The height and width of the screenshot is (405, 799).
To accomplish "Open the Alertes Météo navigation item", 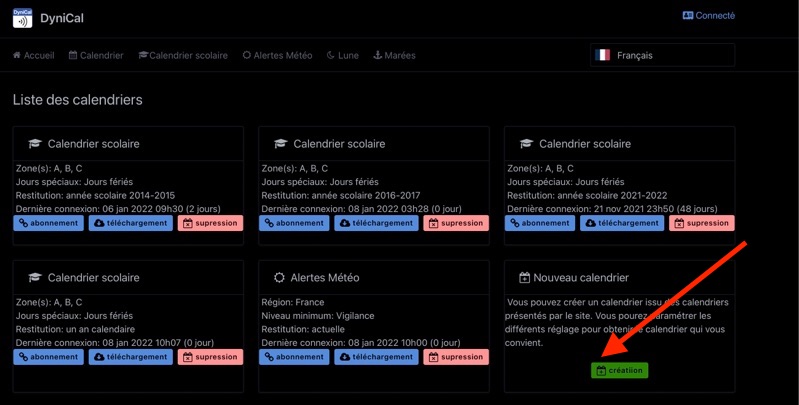I will coord(277,56).
